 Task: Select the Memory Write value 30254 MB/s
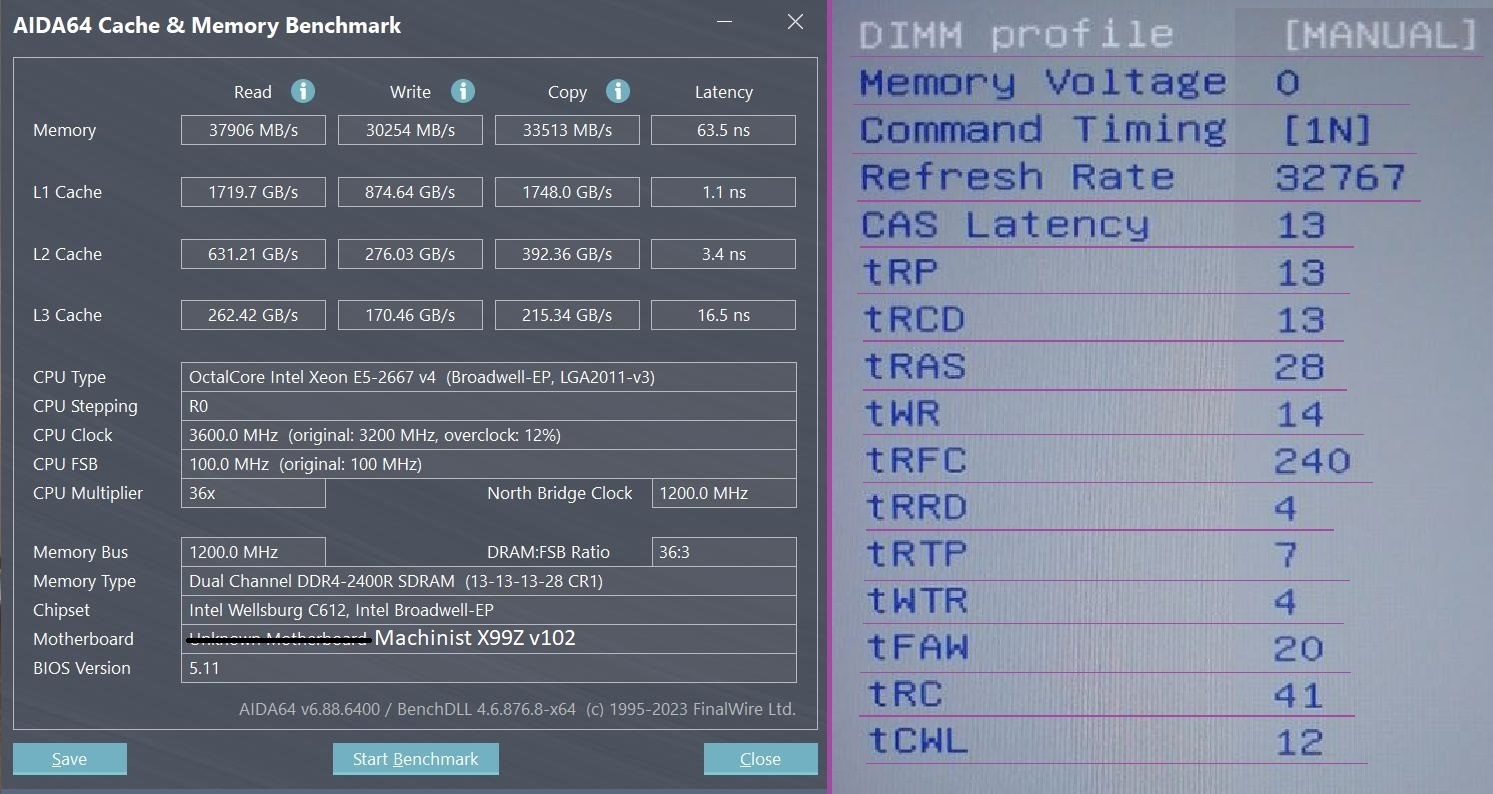click(410, 130)
